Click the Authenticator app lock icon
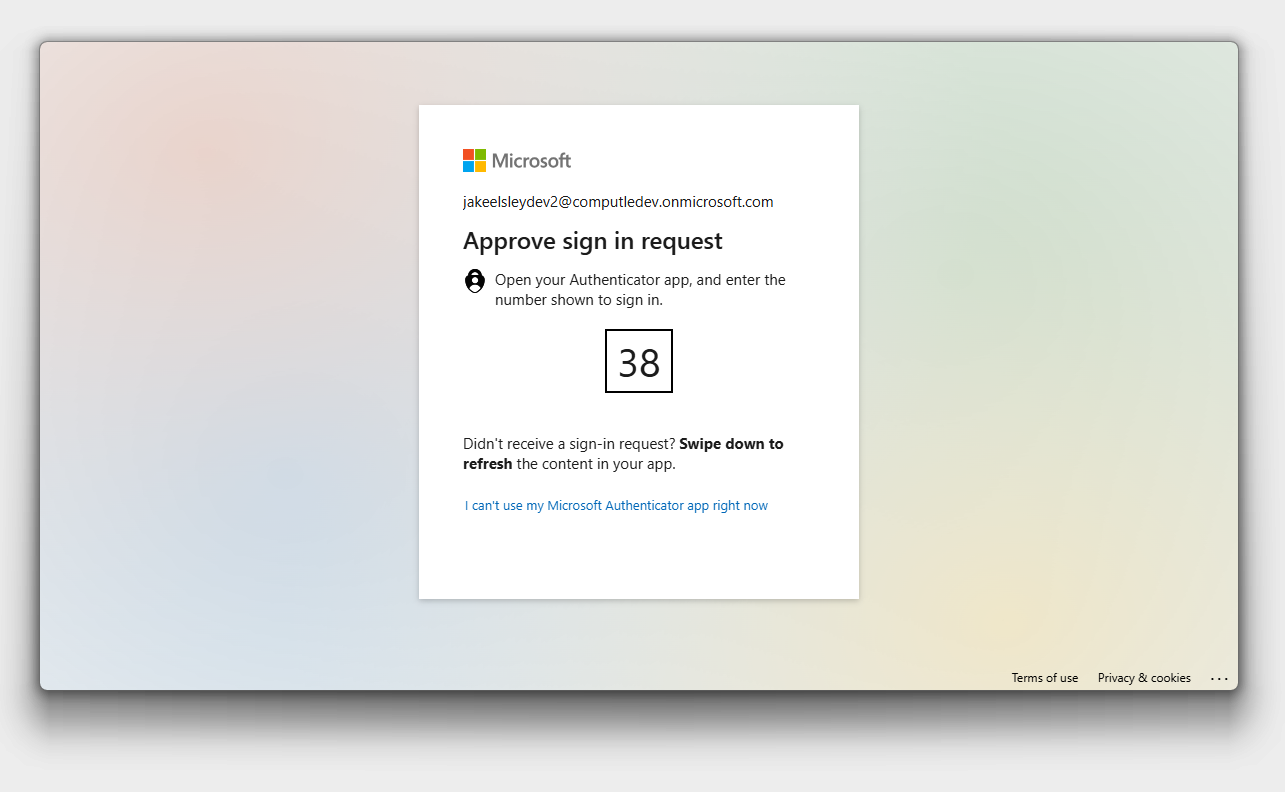 pos(475,281)
